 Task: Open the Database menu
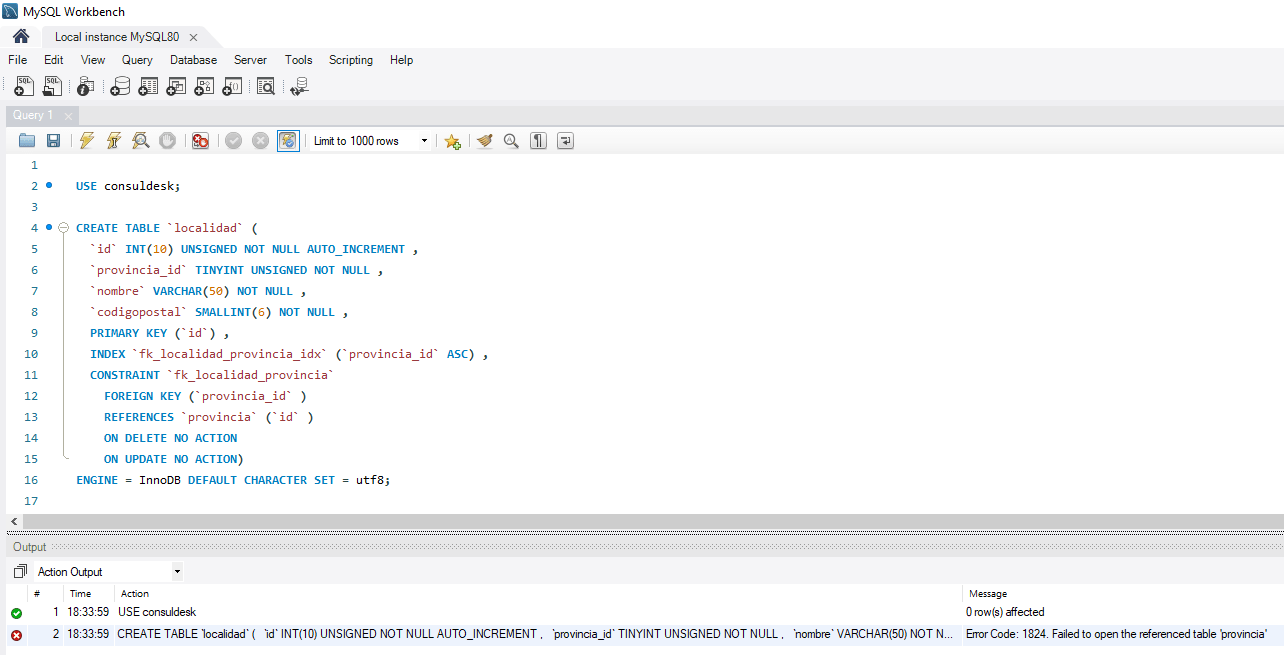pos(193,60)
